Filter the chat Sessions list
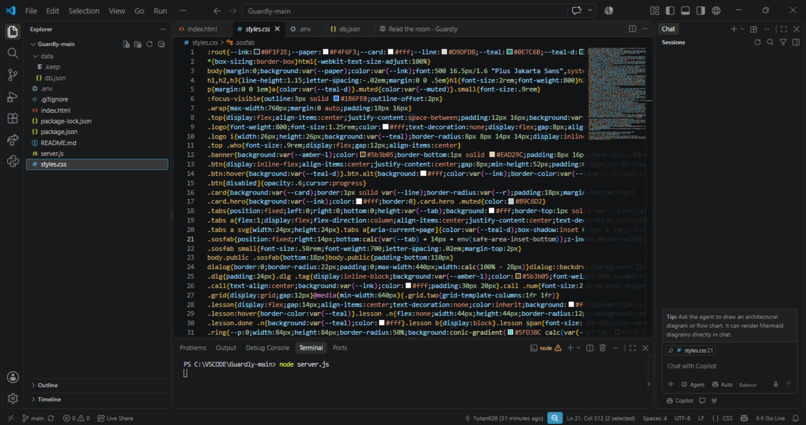Viewport: 806px width, 425px height. point(783,42)
